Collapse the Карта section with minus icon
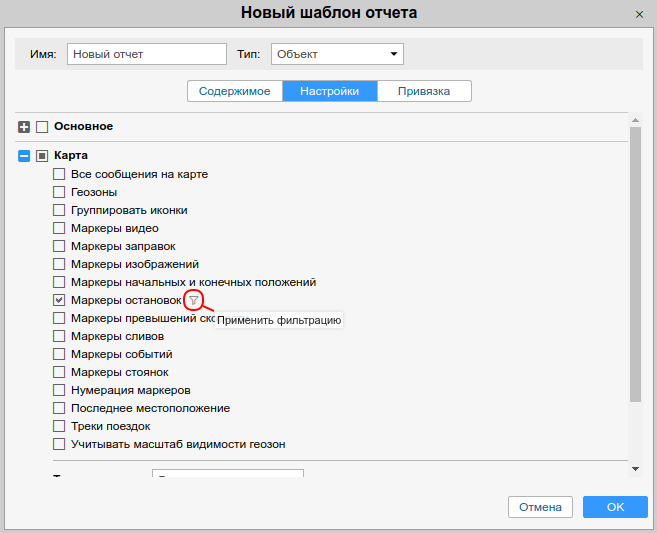 [25, 156]
